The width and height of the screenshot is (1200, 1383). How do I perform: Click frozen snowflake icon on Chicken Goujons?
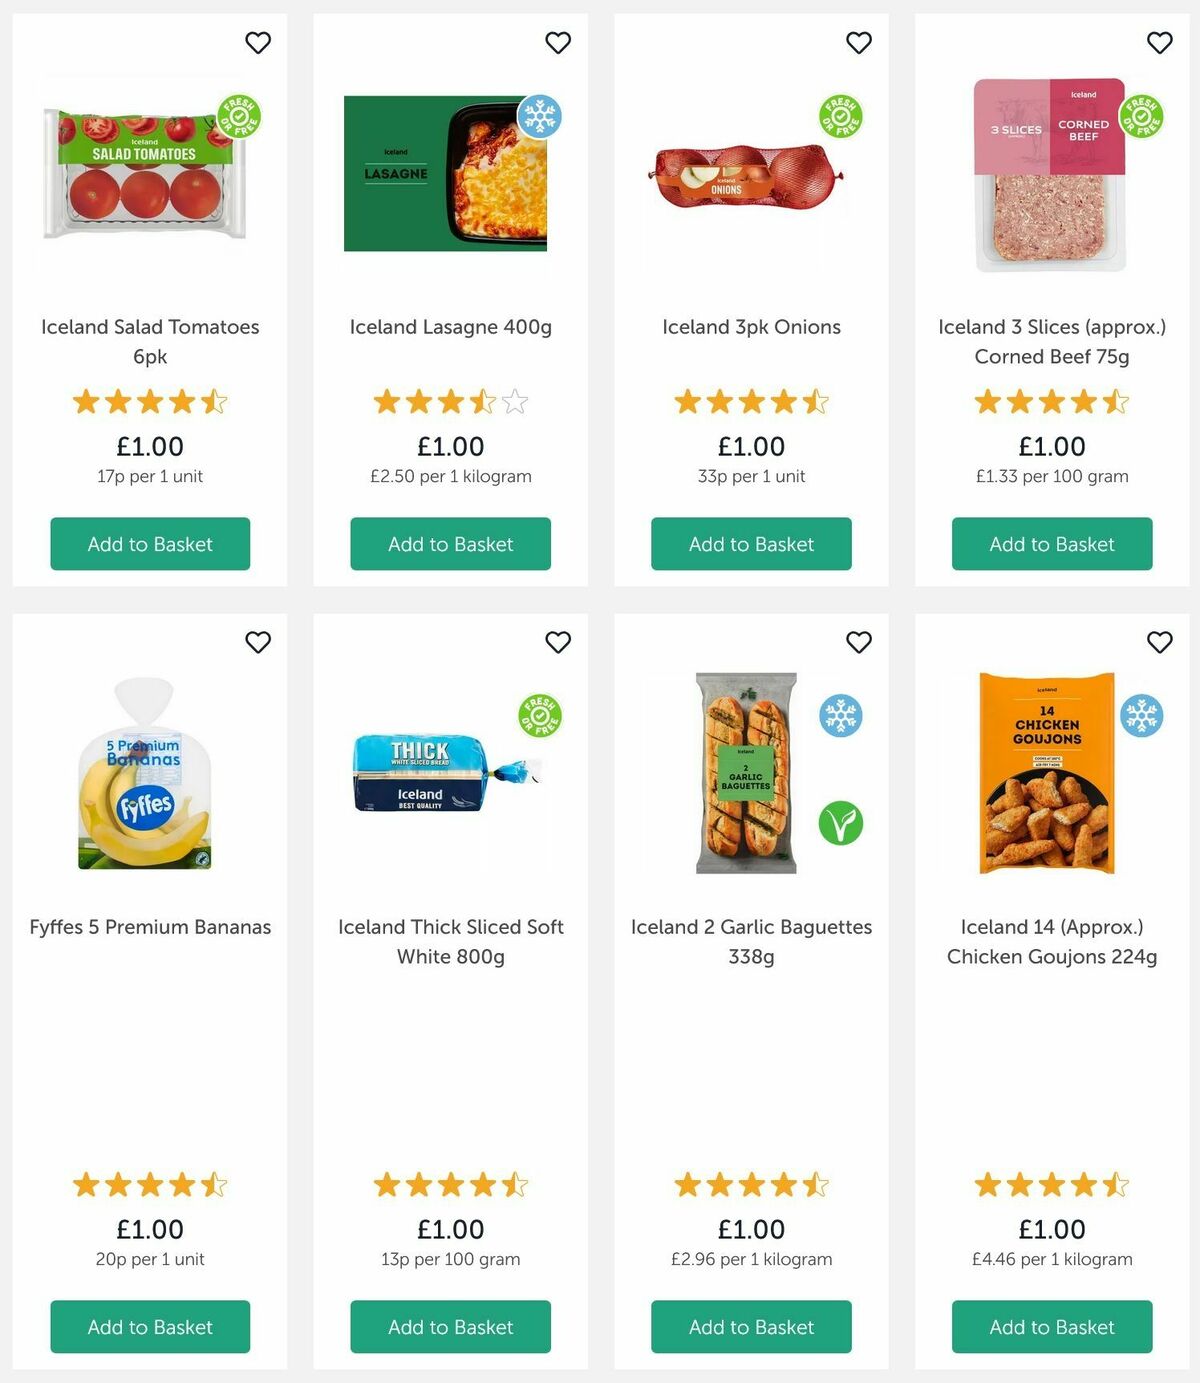[1141, 716]
